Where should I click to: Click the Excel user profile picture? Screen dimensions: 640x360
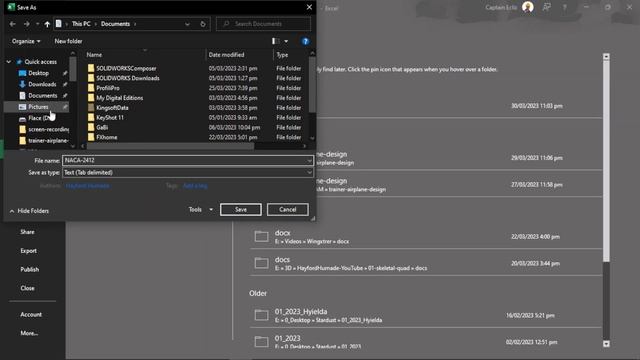tap(528, 7)
